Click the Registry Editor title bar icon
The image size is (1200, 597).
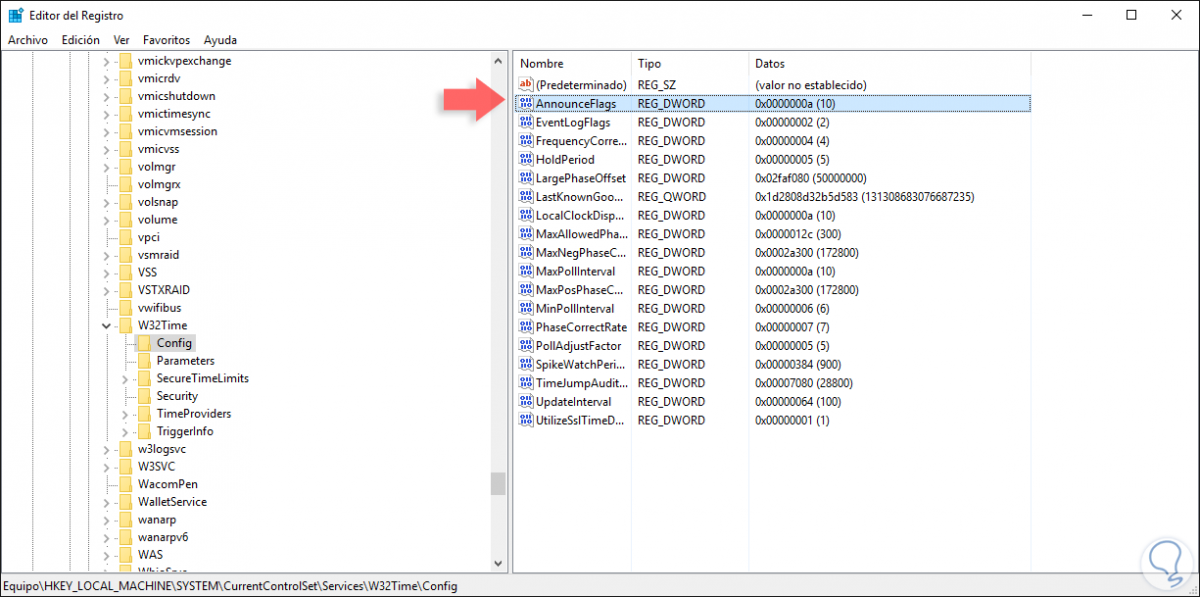click(x=16, y=15)
